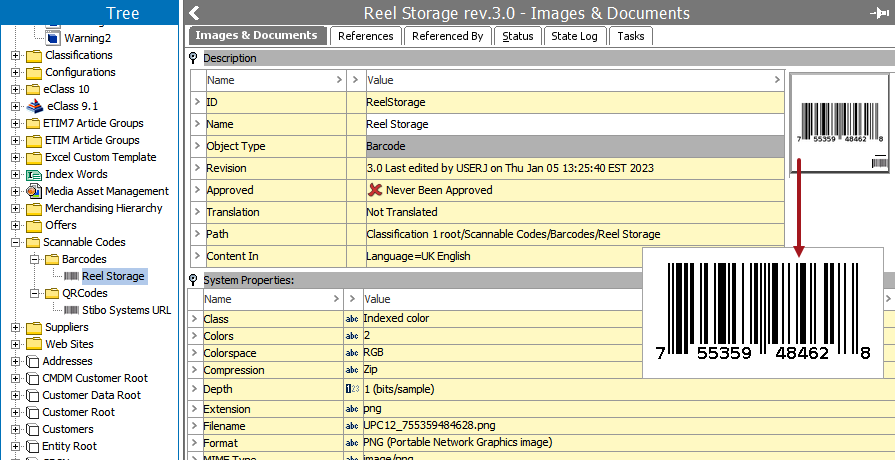
Task: Click the Entity Root icon
Action: (x=33, y=446)
